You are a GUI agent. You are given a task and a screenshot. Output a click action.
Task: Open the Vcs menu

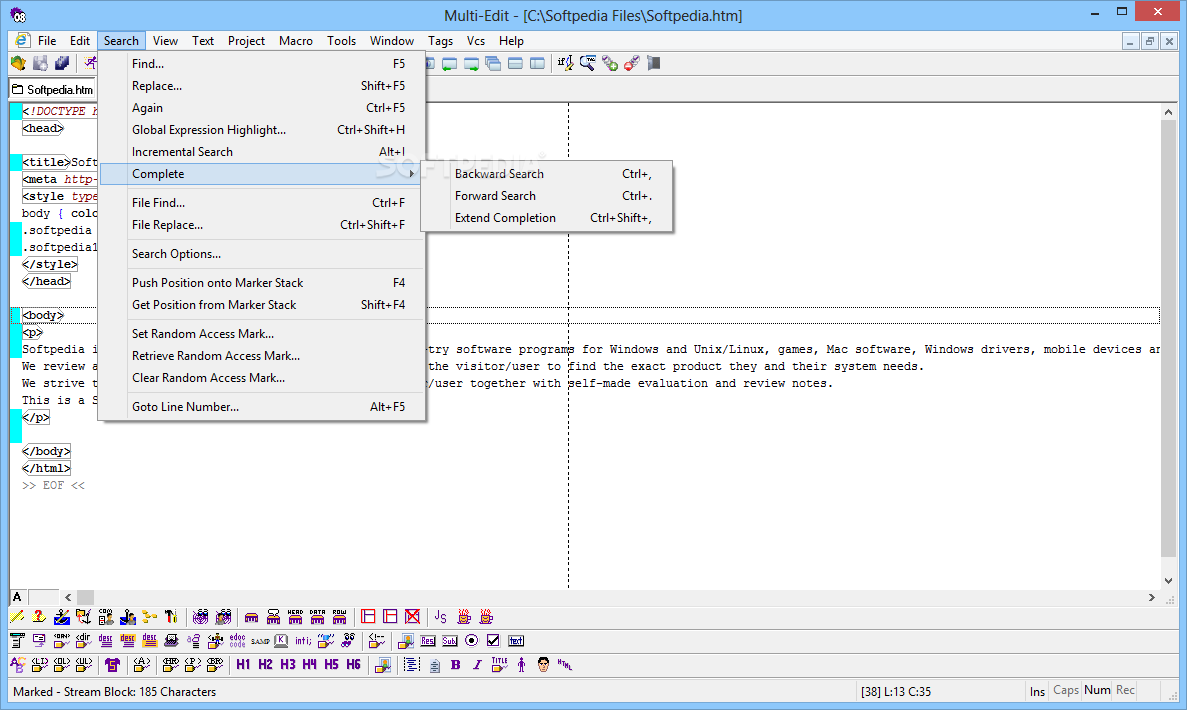(475, 41)
